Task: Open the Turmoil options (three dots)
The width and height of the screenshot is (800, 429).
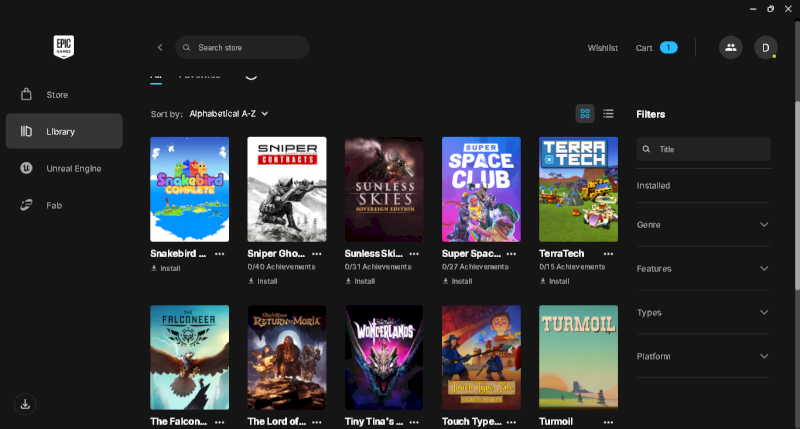Action: [x=609, y=422]
